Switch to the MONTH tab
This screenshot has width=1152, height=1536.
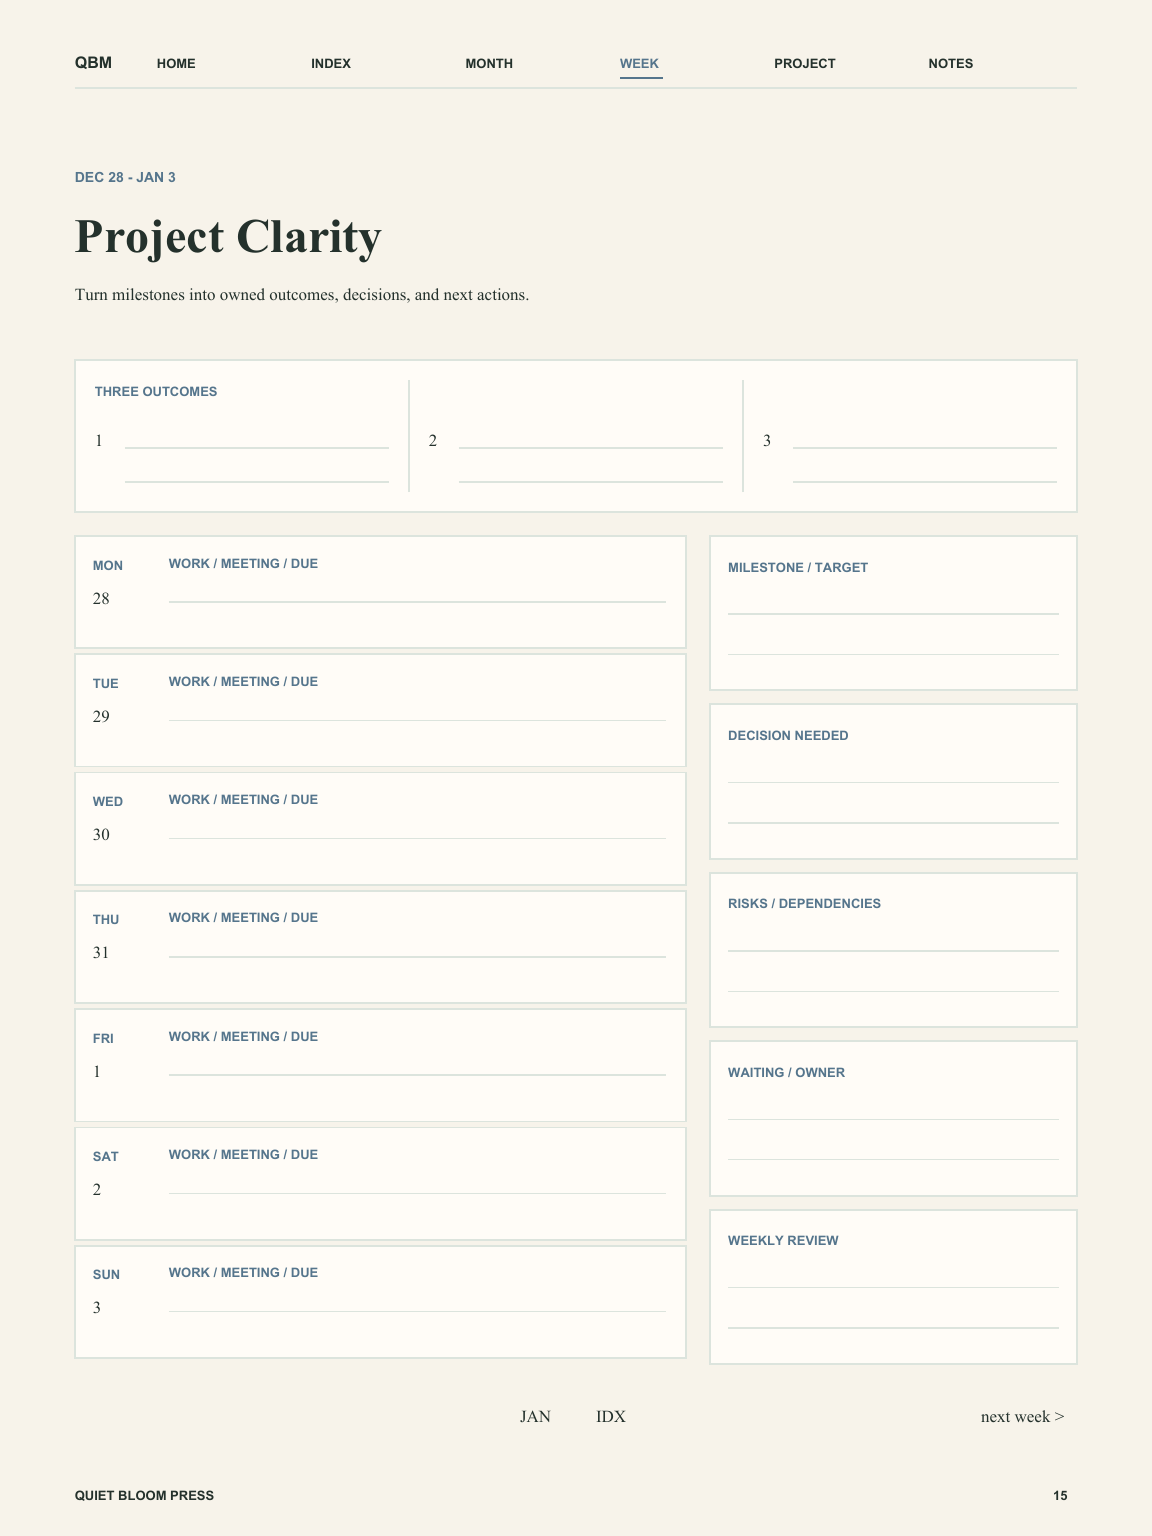[489, 63]
